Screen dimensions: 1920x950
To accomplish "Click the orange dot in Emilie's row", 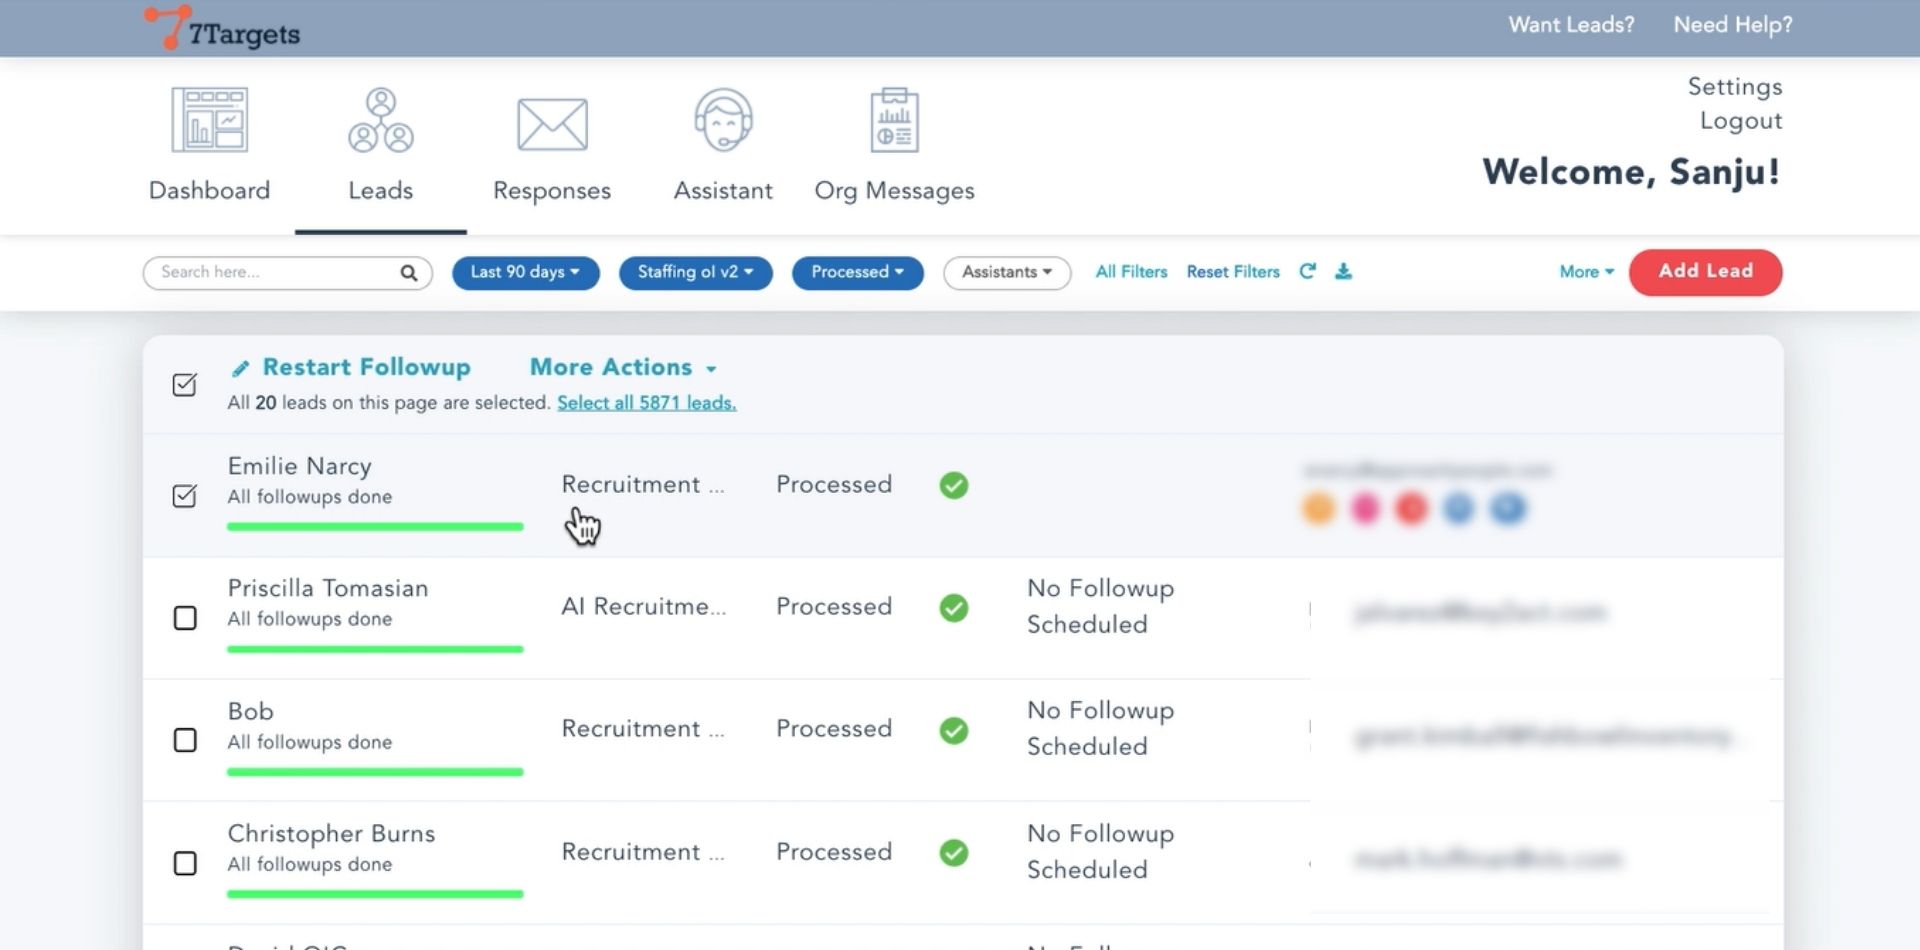I will coord(1318,508).
